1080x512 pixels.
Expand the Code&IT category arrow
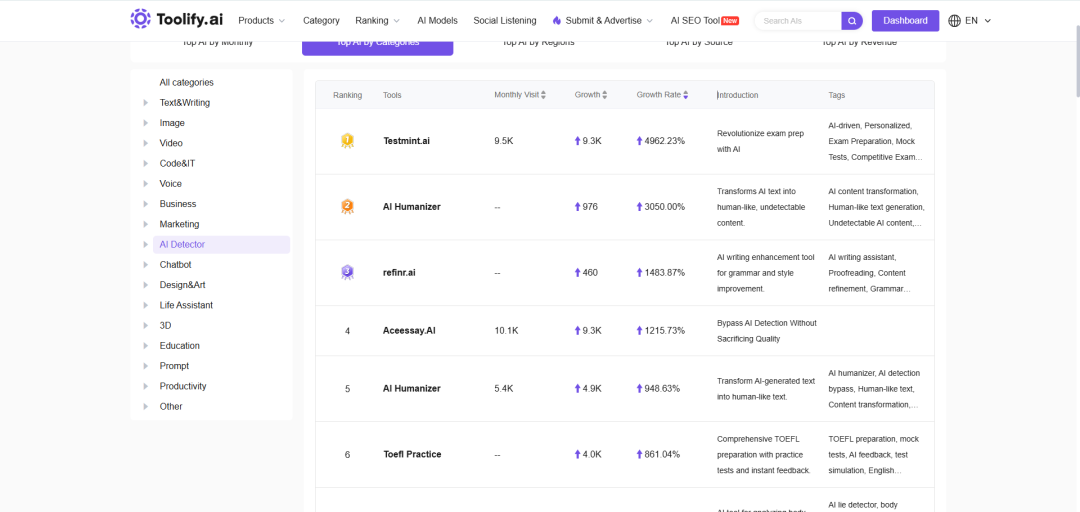(x=145, y=163)
